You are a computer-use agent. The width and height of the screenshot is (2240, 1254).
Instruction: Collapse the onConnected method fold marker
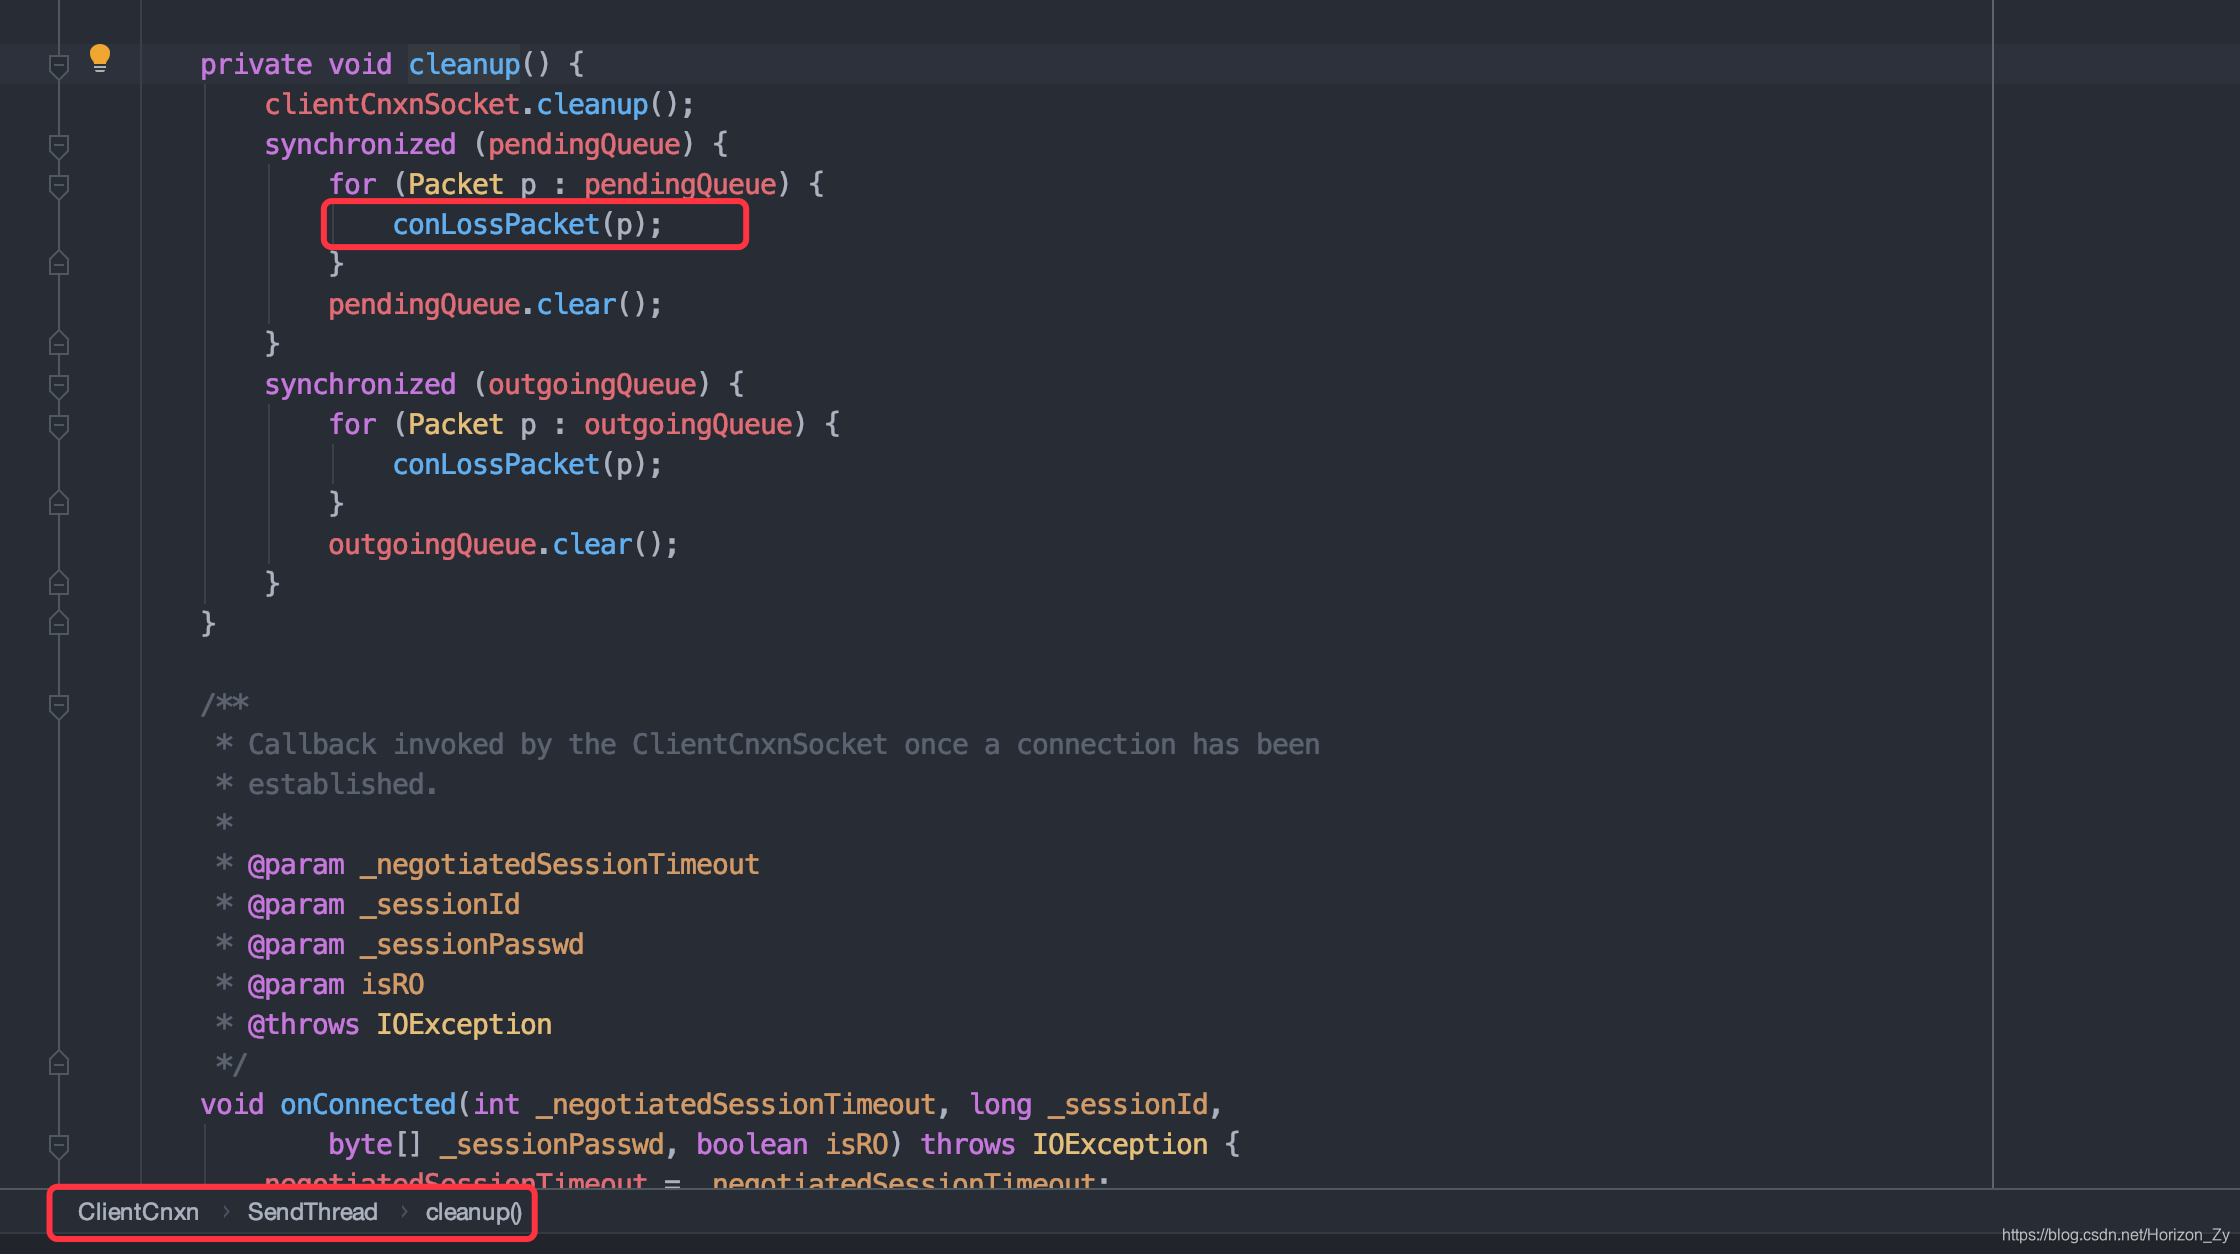coord(58,1147)
